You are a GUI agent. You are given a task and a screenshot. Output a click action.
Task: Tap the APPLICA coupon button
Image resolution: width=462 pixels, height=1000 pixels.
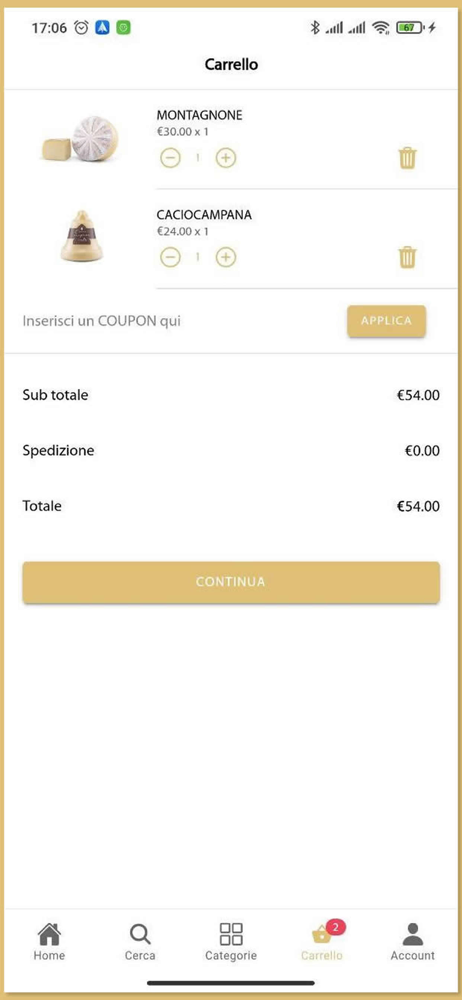coord(386,321)
